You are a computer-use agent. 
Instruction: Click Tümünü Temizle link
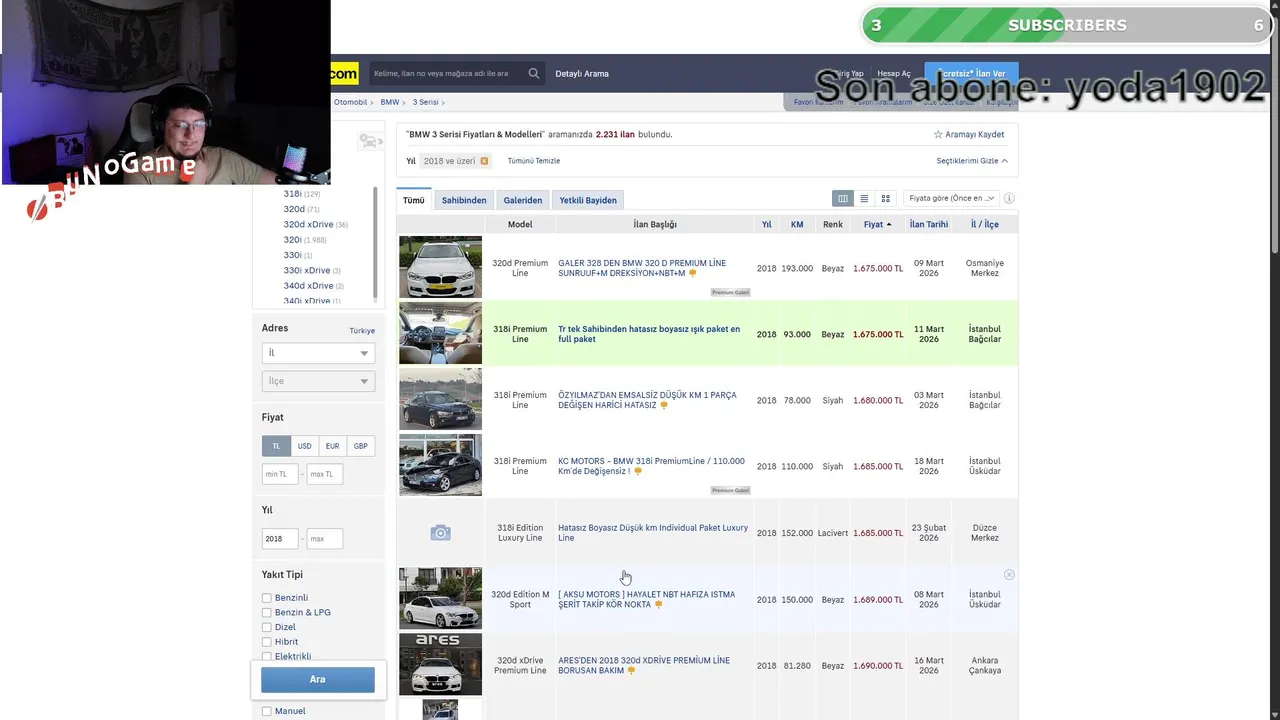(x=534, y=161)
